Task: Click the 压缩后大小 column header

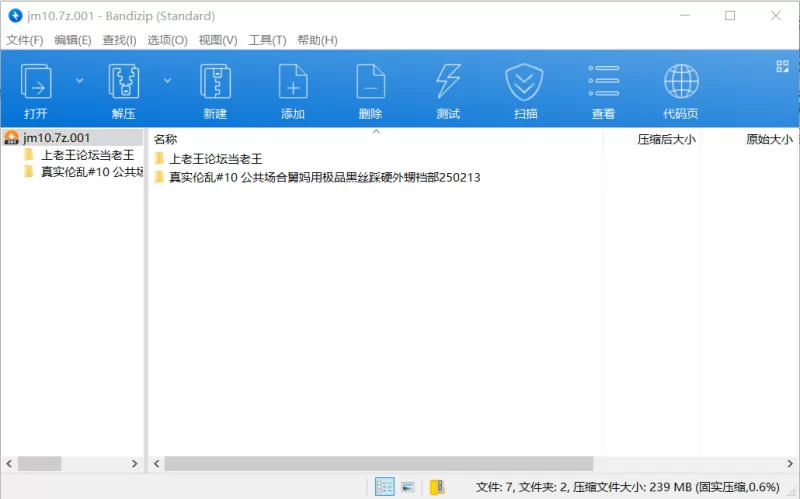Action: (666, 140)
